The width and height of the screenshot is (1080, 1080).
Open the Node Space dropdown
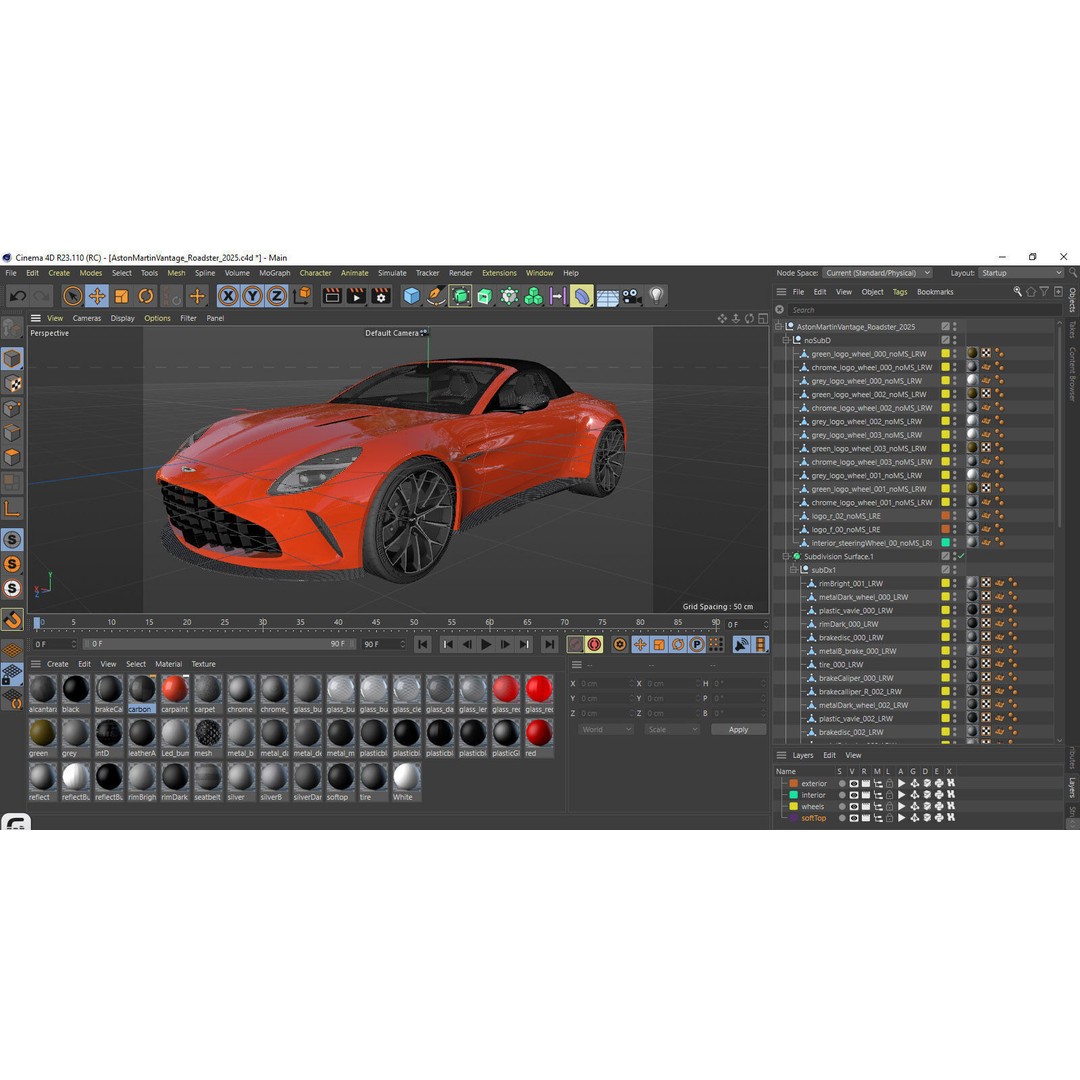point(878,273)
